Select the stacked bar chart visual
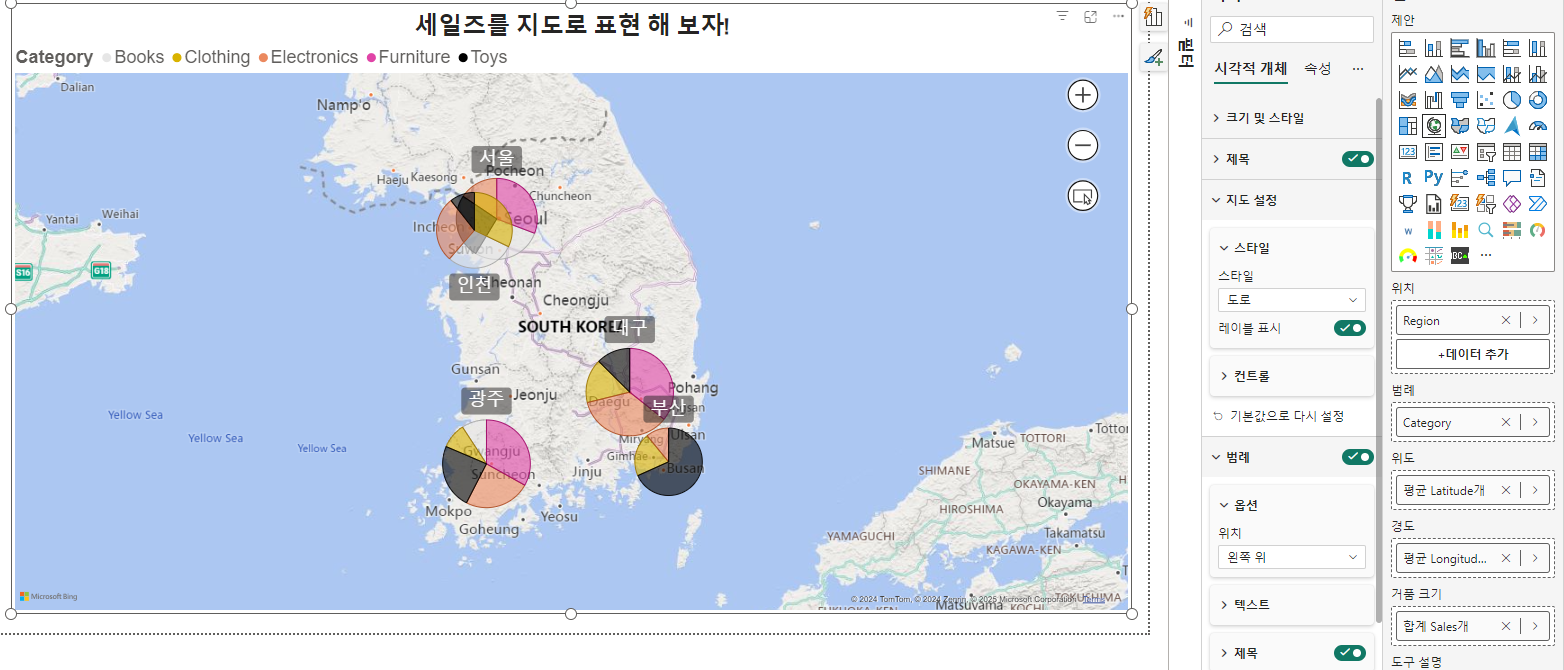Viewport: 1564px width, 670px height. [1407, 48]
